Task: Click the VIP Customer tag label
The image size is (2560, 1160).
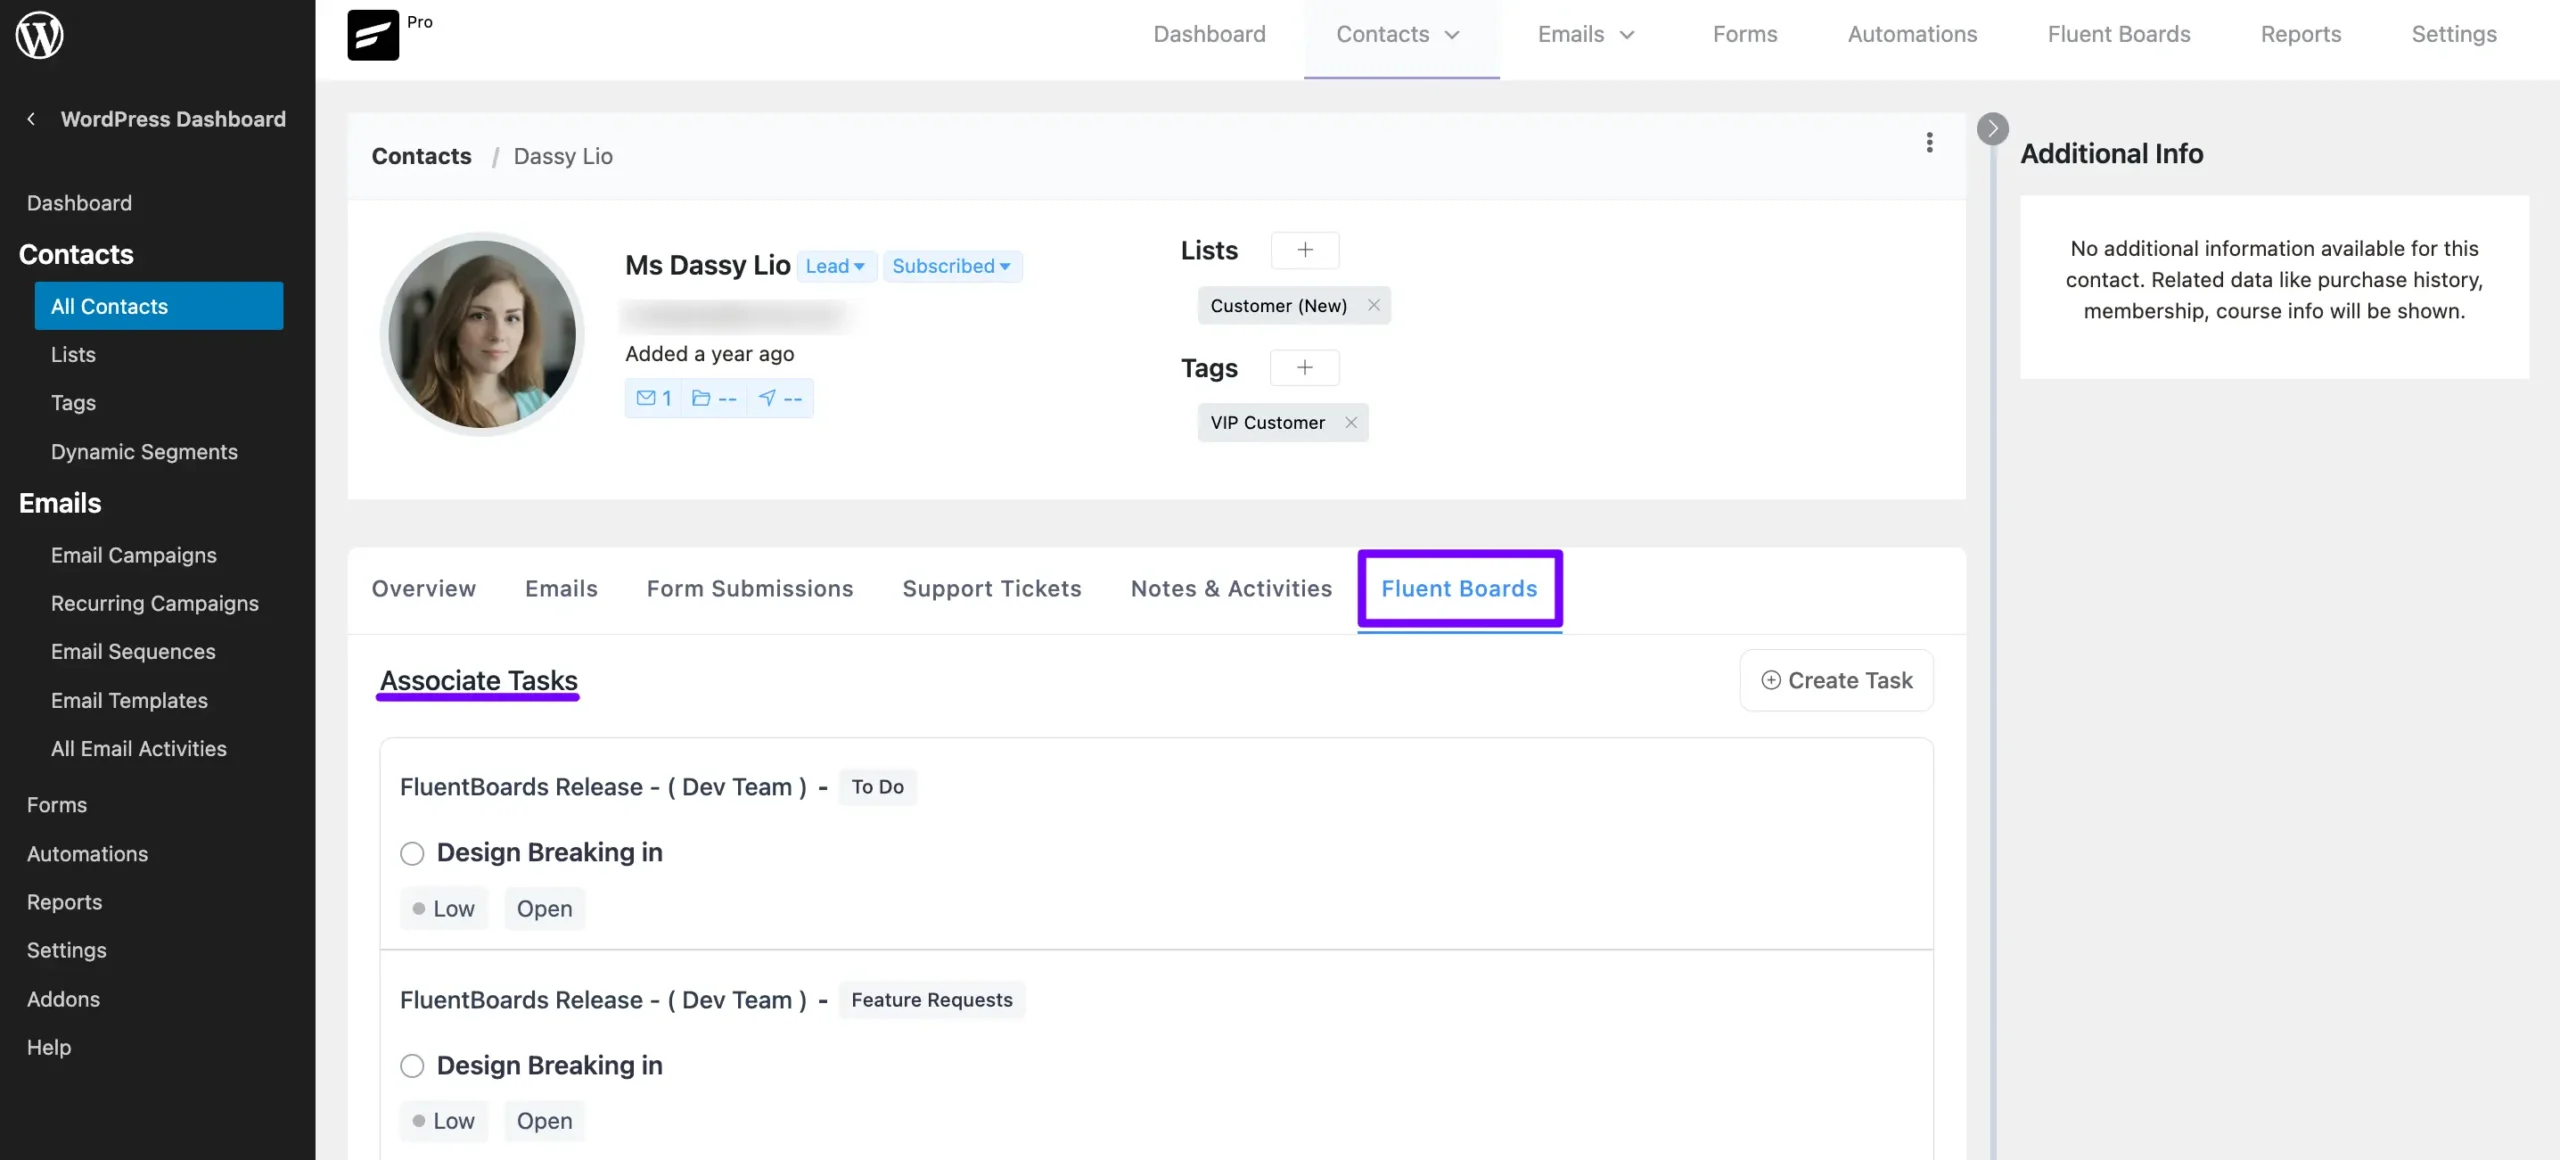Action: (x=1267, y=422)
